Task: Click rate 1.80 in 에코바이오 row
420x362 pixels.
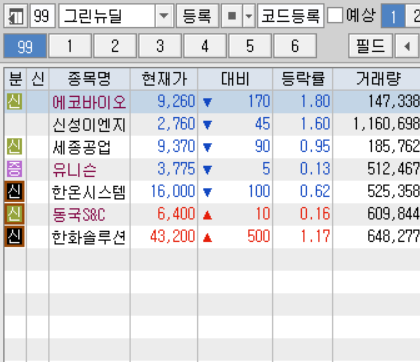Action: coord(315,101)
